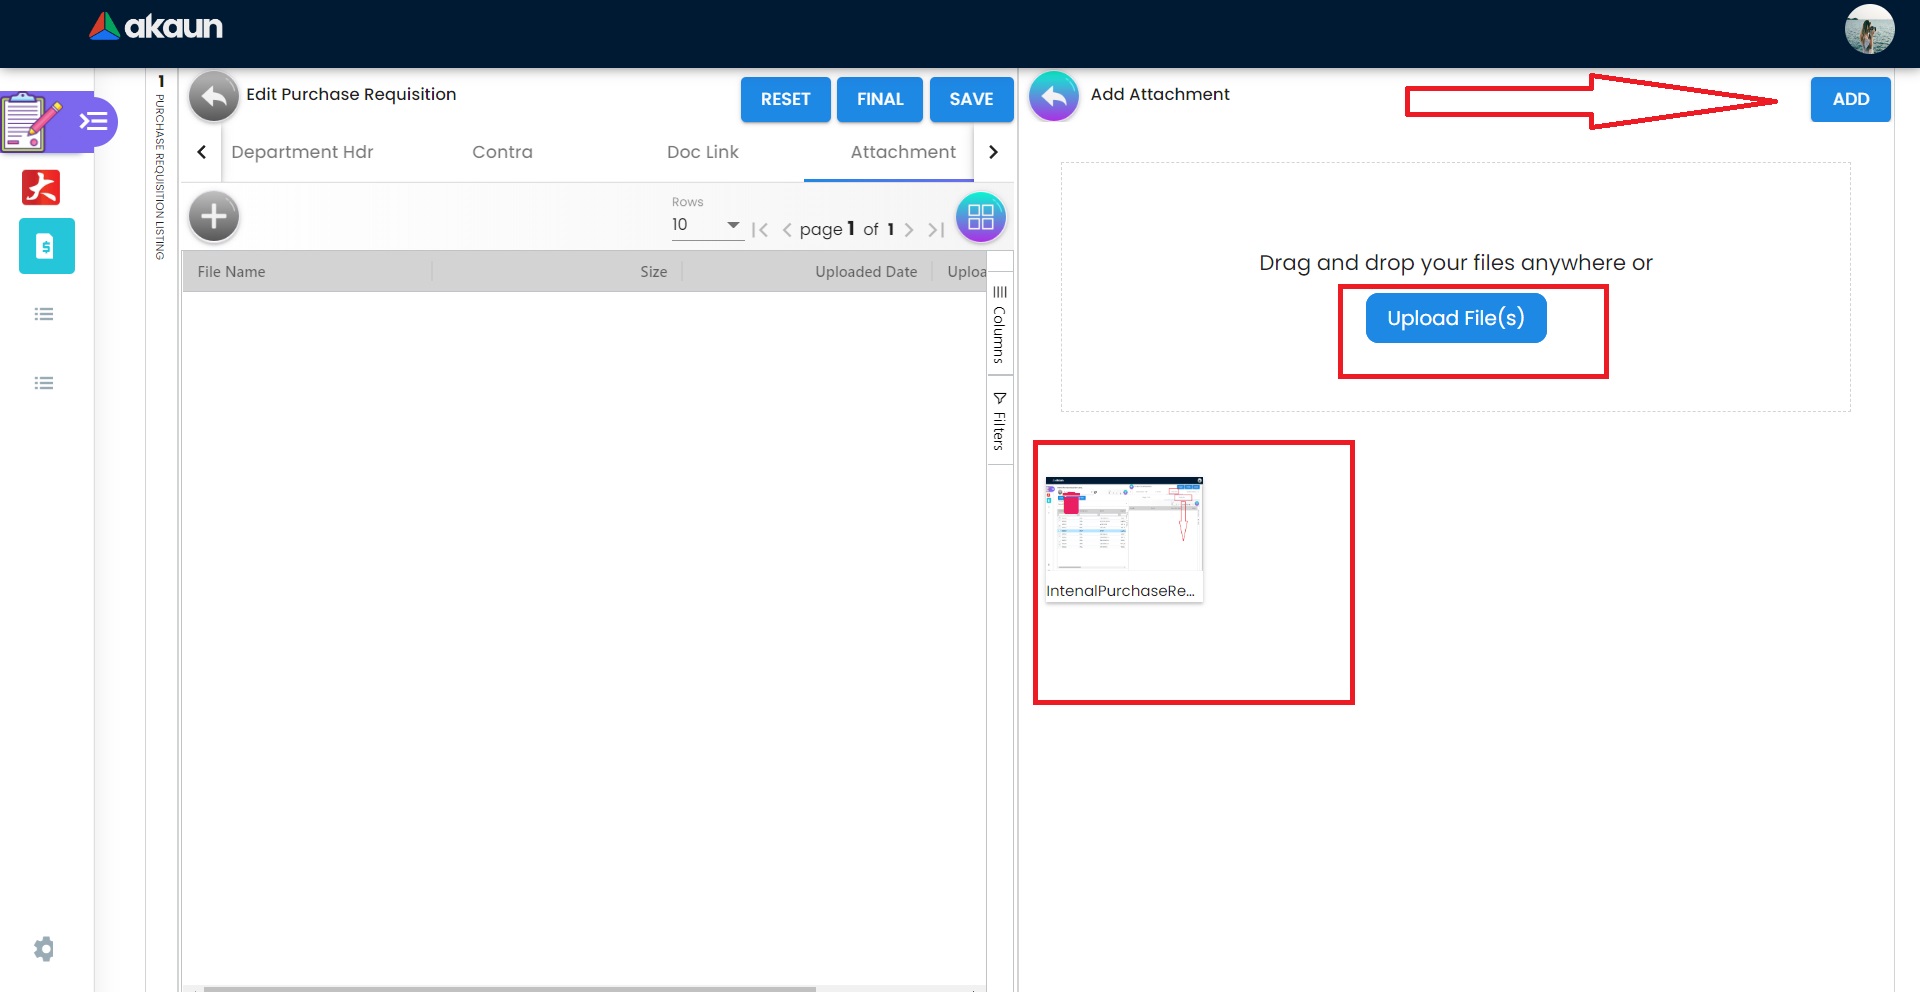Click the FINAL button

pos(880,99)
